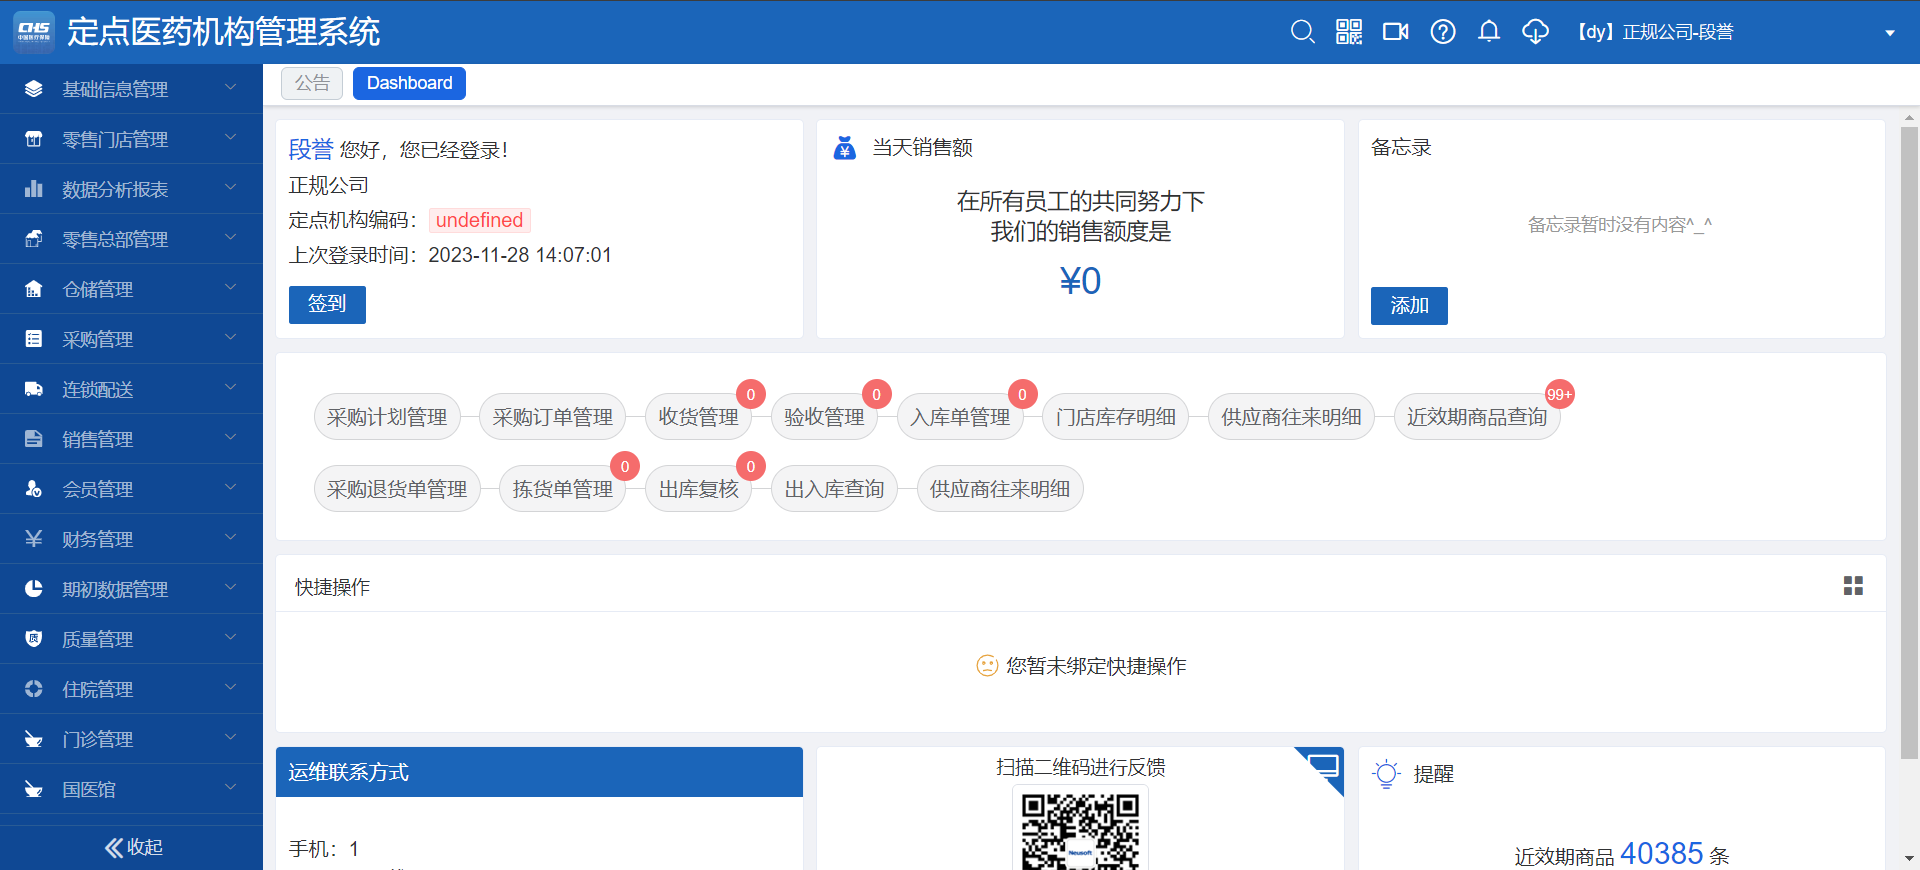Expand 销售管理 menu chevron
The height and width of the screenshot is (870, 1920).
231,438
